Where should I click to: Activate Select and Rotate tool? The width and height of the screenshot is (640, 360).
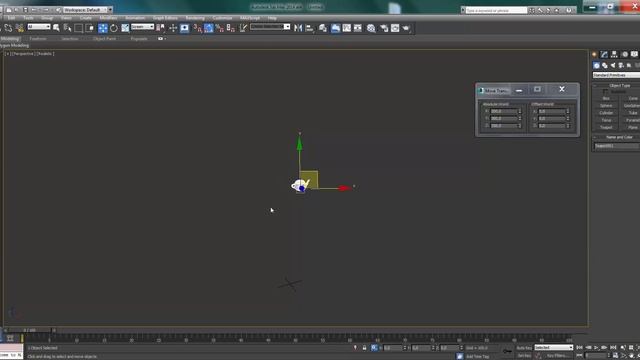pos(113,28)
